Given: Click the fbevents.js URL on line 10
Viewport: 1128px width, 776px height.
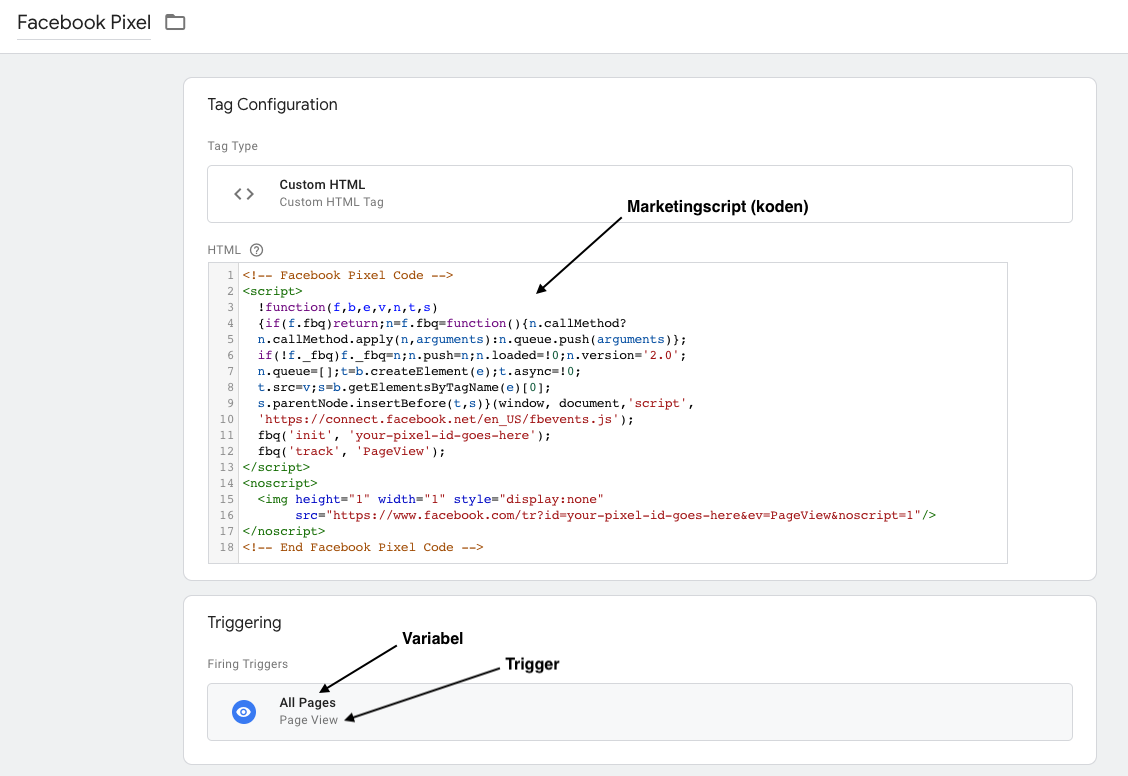Looking at the screenshot, I should [439, 419].
